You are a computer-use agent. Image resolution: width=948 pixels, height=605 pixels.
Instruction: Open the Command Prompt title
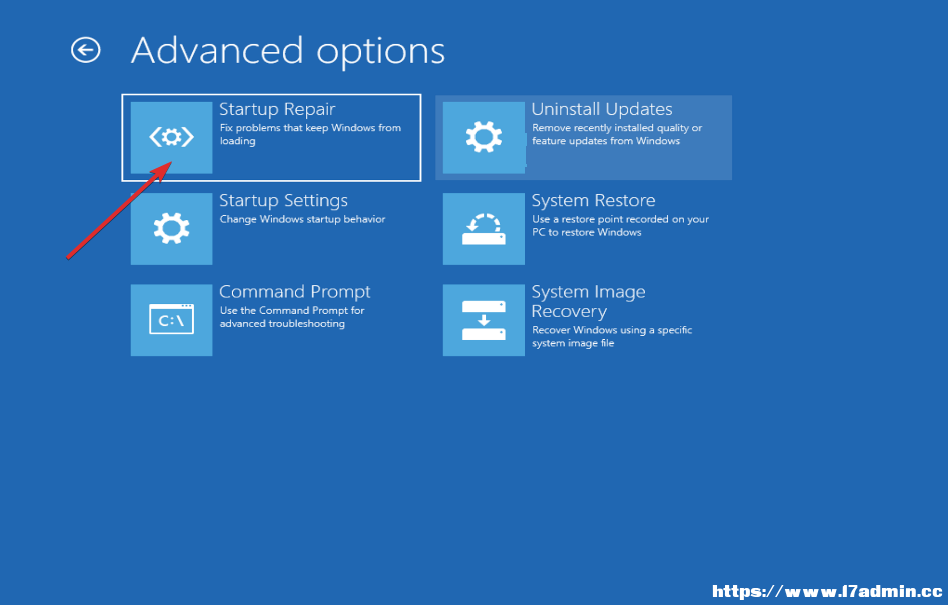(x=294, y=292)
